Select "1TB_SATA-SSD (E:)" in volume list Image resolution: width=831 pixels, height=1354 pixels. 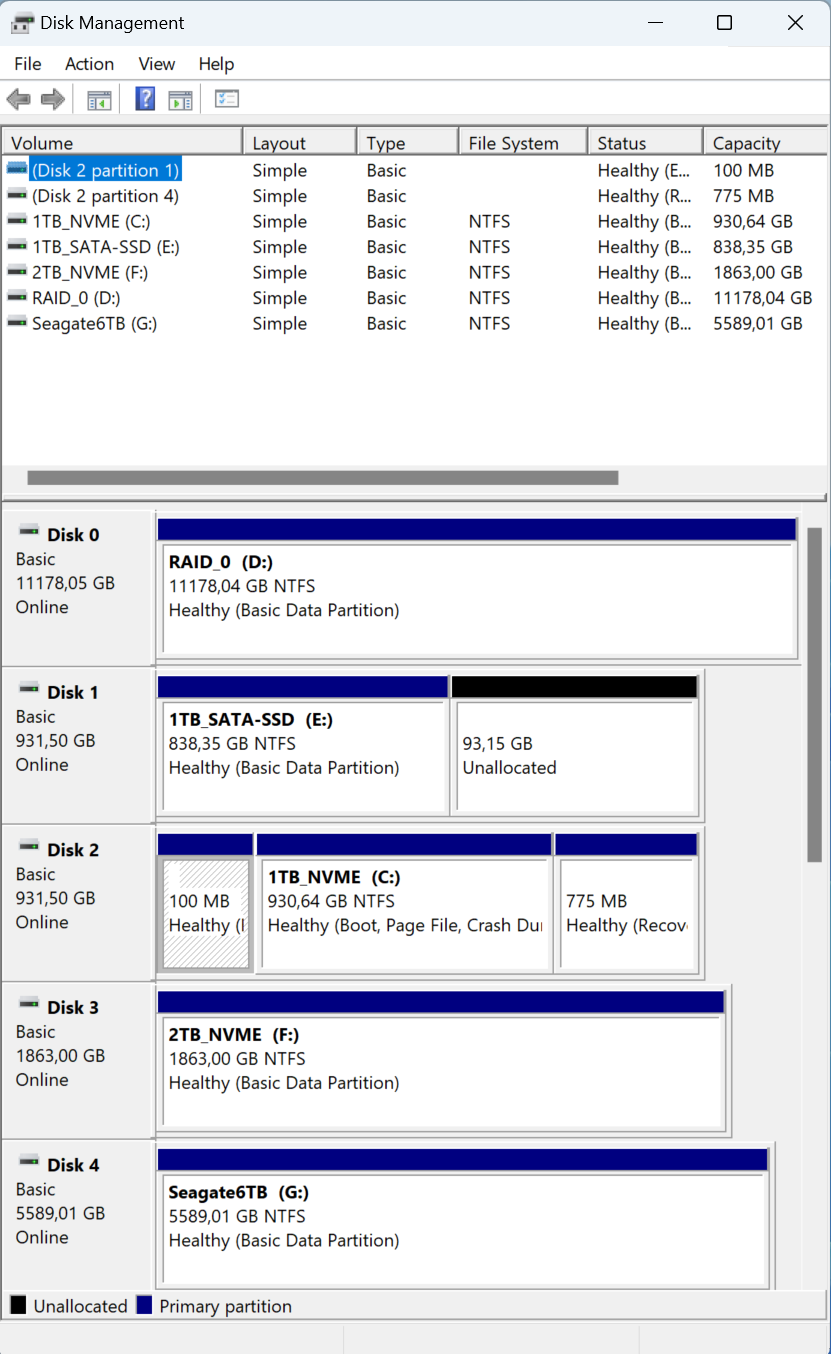click(106, 247)
